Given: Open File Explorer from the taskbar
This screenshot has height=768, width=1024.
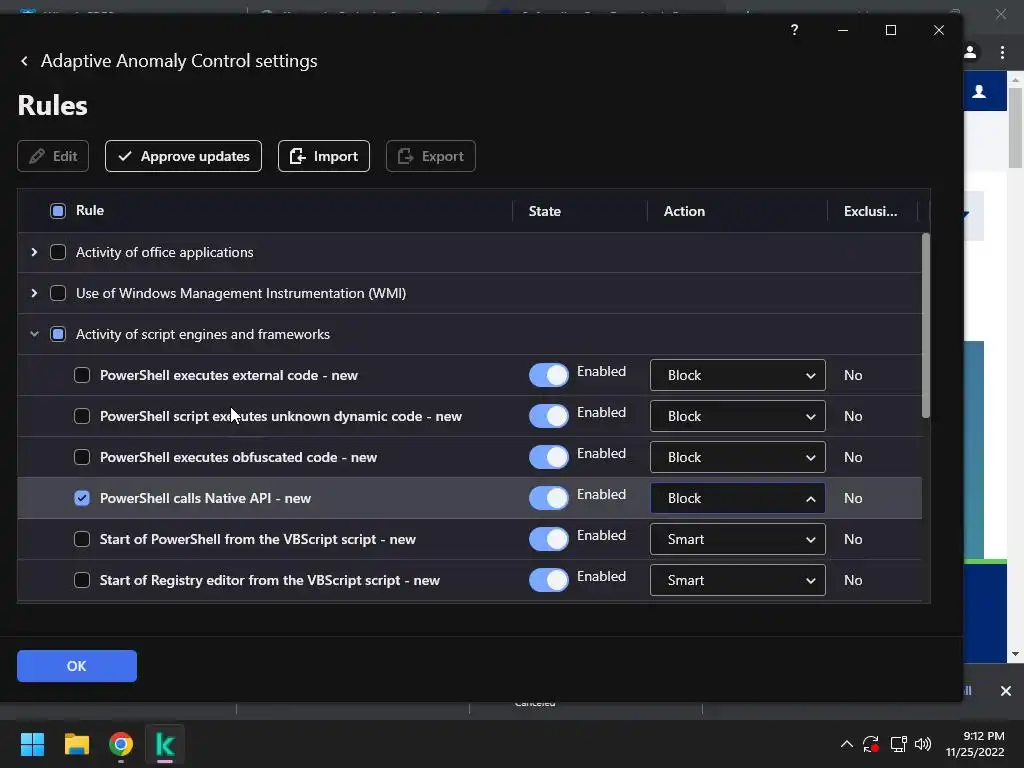Looking at the screenshot, I should click(76, 744).
